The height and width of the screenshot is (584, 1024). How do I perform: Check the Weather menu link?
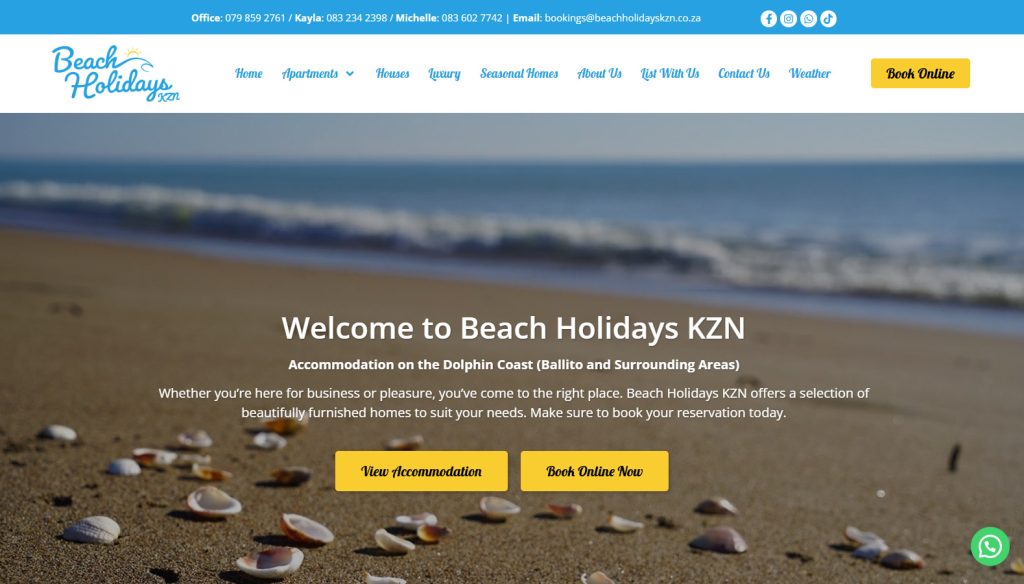pos(810,74)
